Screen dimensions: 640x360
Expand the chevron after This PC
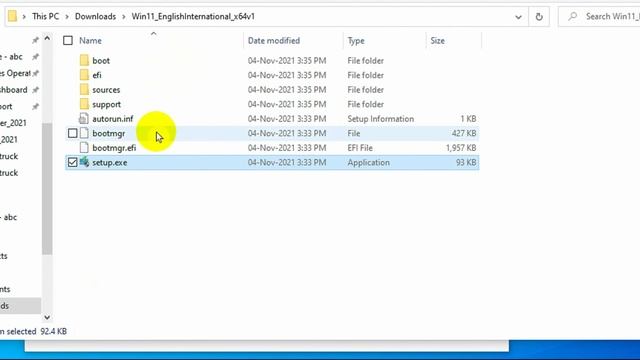[x=67, y=17]
